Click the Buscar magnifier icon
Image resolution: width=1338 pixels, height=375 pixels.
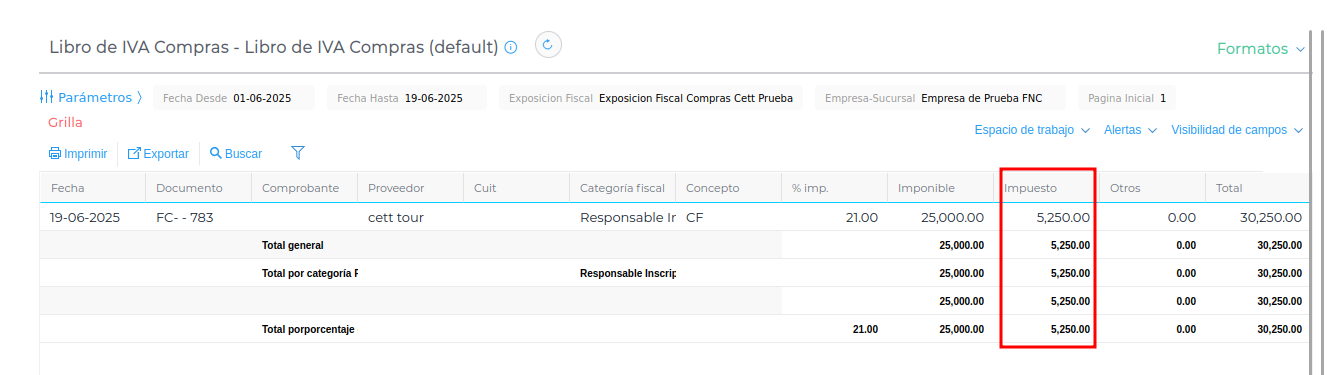coord(215,153)
